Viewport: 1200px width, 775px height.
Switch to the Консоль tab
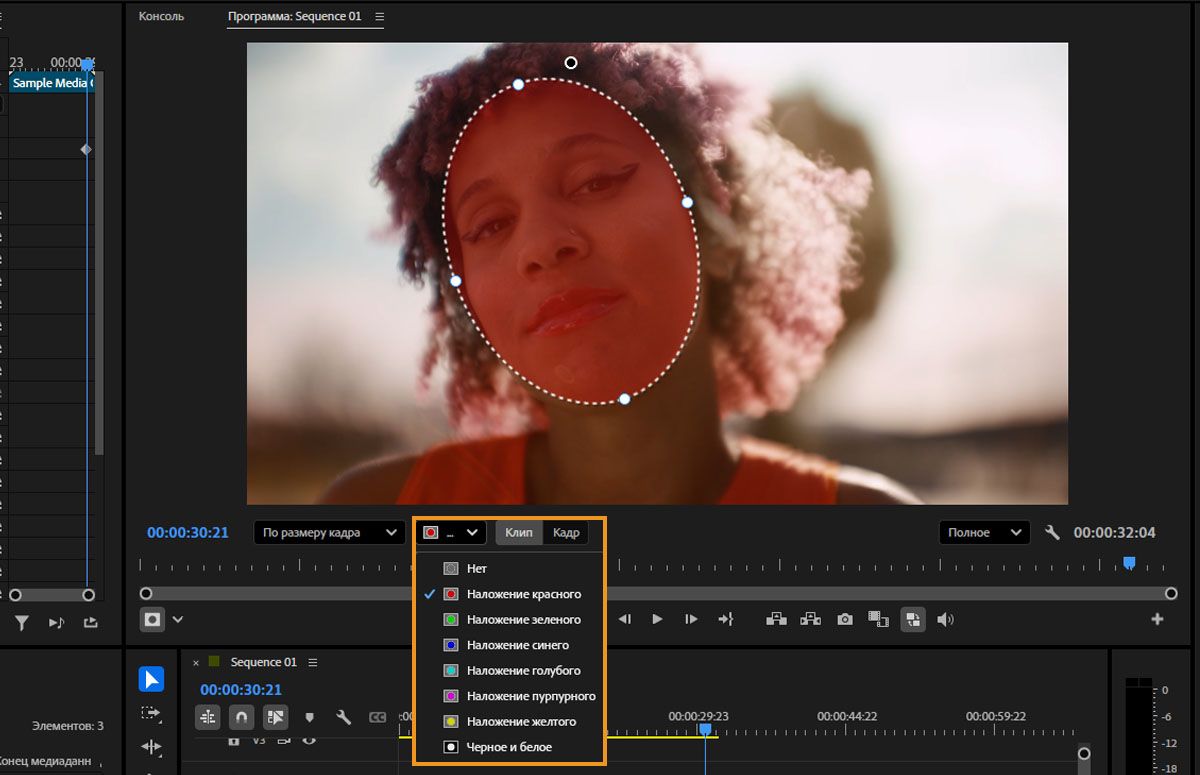161,17
